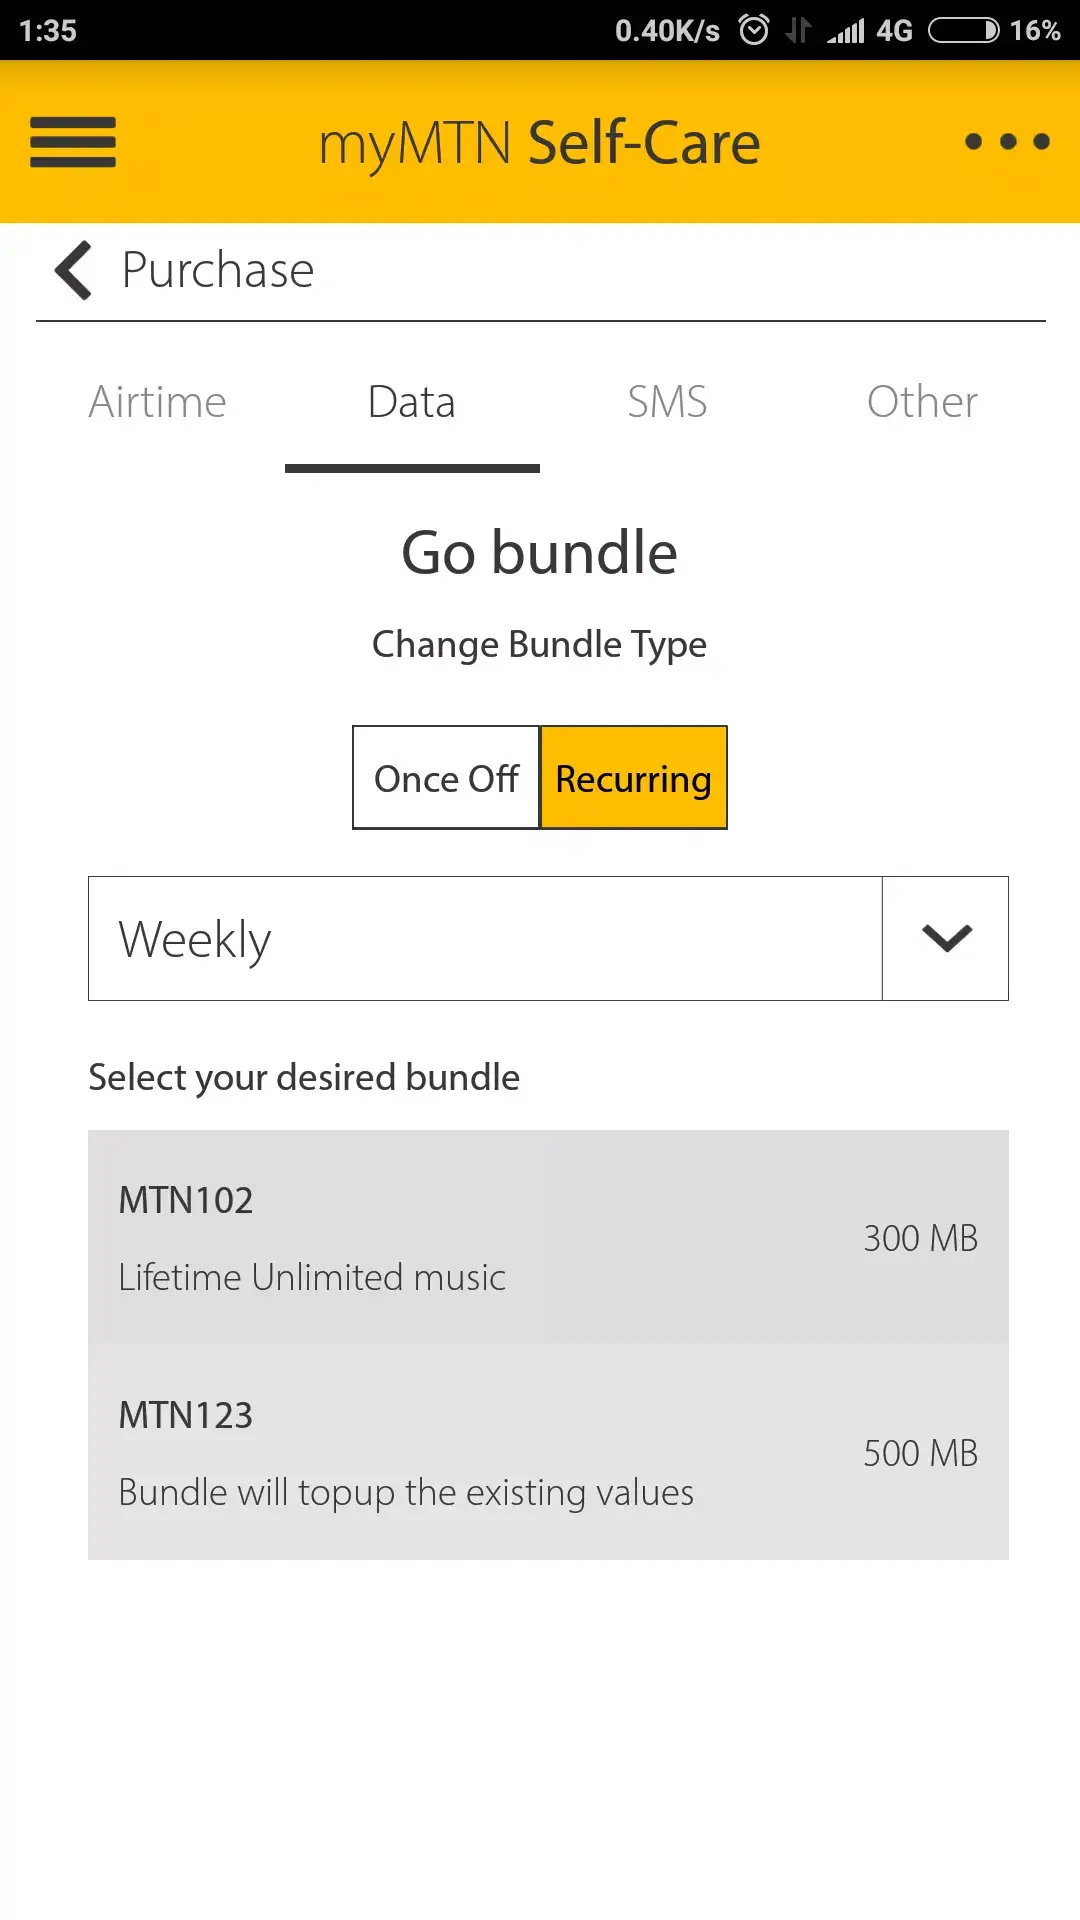This screenshot has width=1080, height=1920.
Task: Select the Recurring bundle type
Action: pos(633,778)
